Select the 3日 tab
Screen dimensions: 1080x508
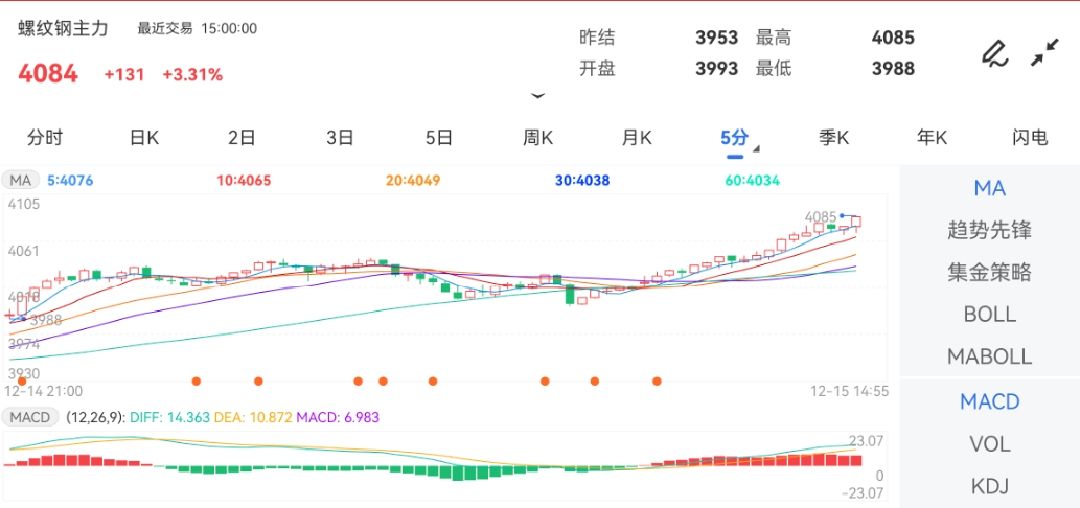pyautogui.click(x=340, y=138)
